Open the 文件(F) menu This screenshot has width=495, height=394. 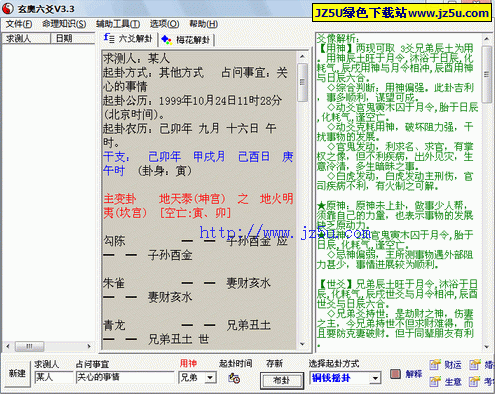point(19,24)
